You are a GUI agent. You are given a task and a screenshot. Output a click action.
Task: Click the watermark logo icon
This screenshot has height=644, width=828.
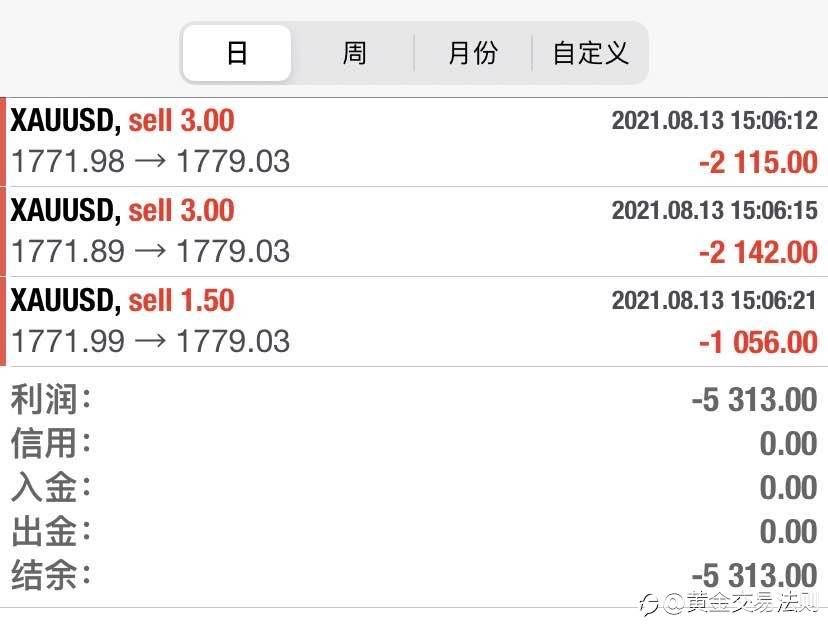pos(650,603)
